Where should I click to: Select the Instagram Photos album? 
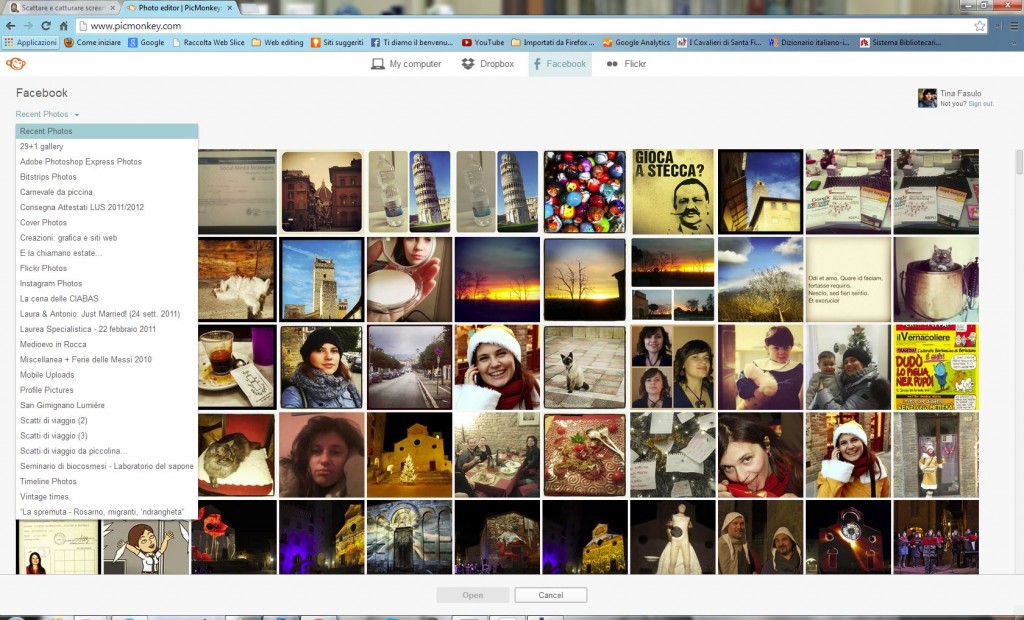click(106, 284)
